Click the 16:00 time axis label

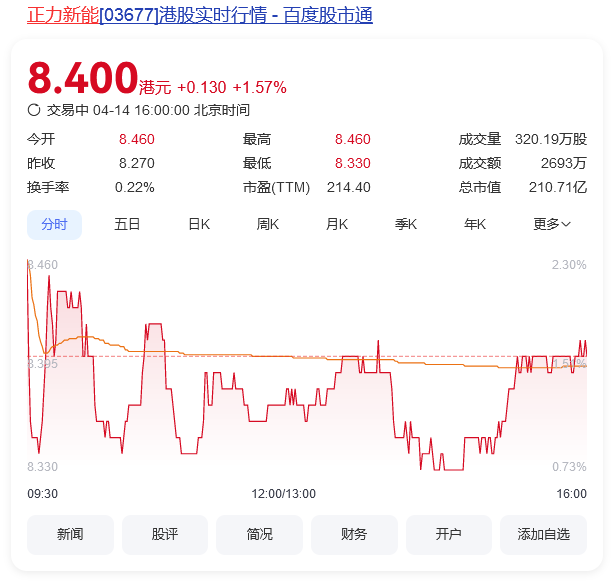tap(571, 494)
